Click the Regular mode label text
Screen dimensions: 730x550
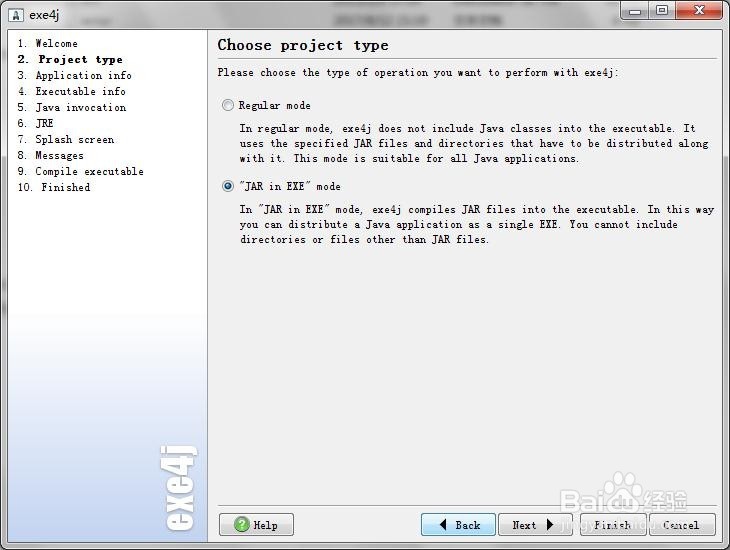(x=275, y=105)
